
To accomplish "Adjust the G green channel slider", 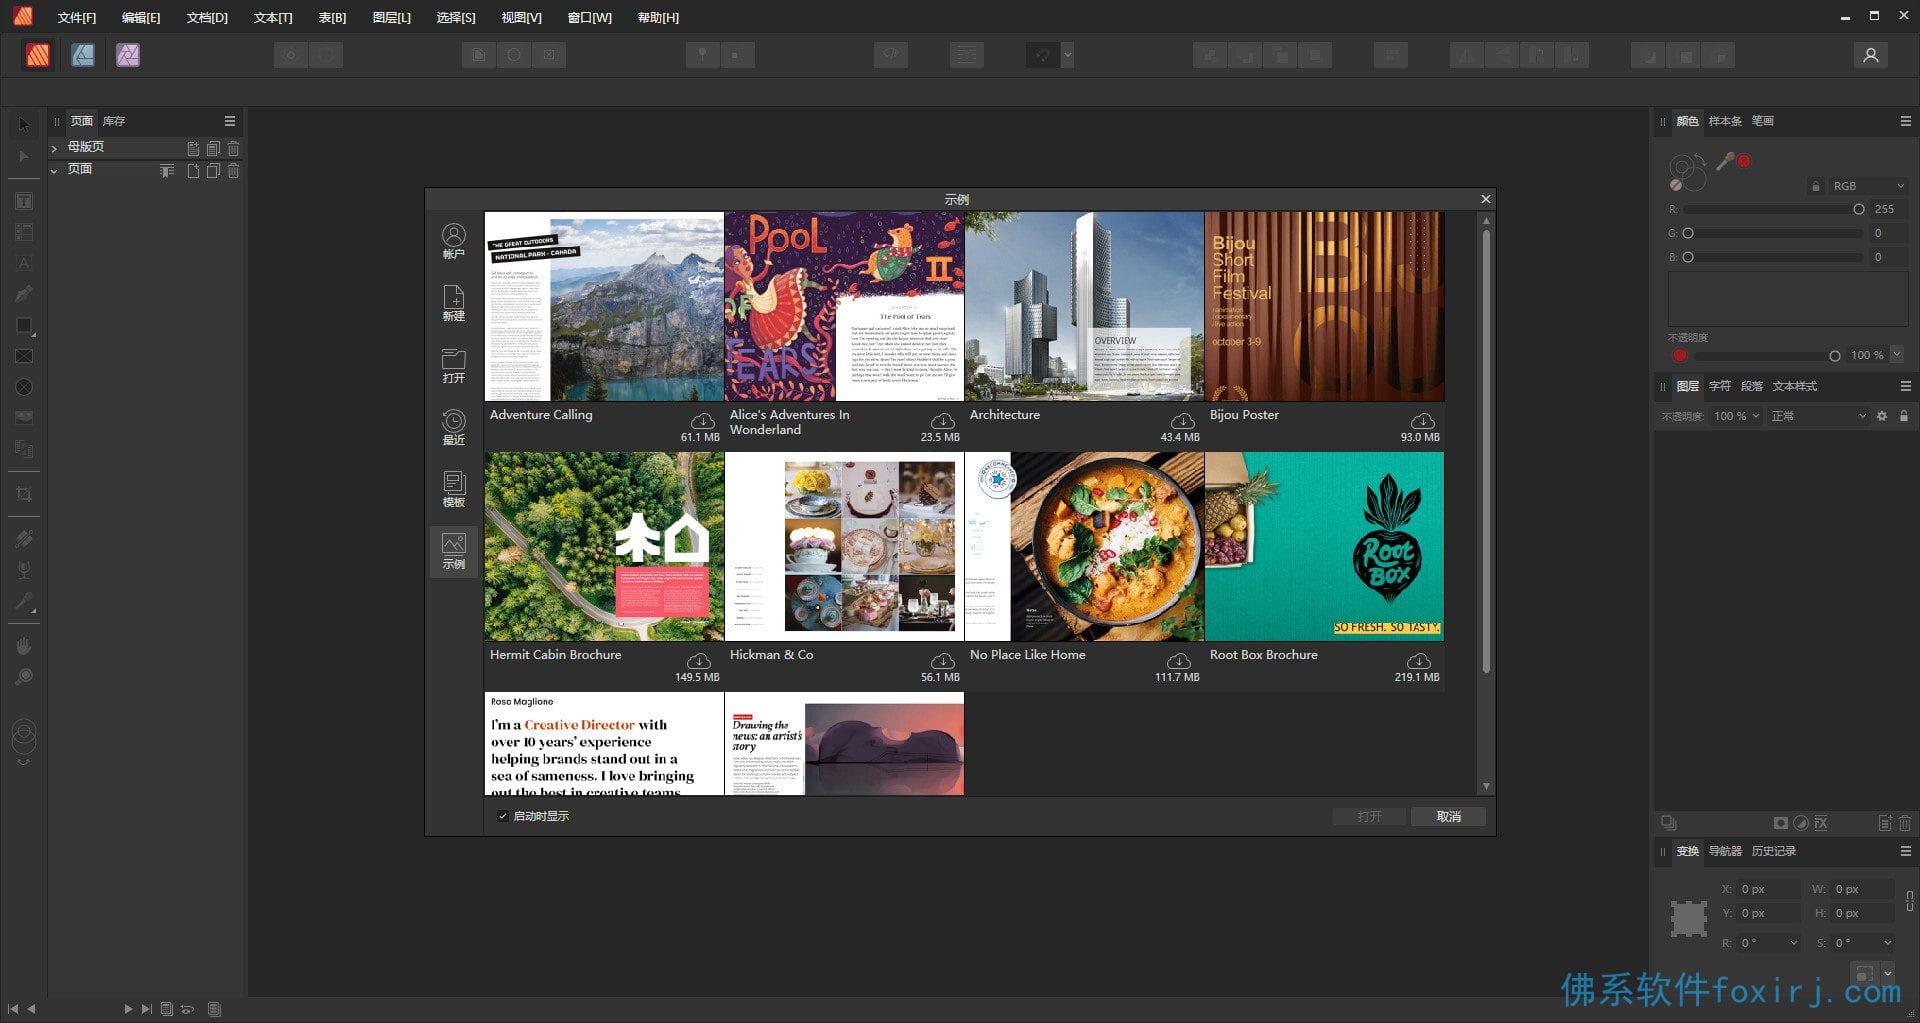I will pyautogui.click(x=1774, y=233).
